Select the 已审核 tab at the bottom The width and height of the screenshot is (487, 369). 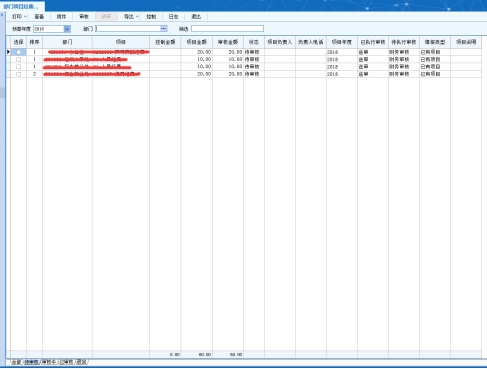click(66, 362)
